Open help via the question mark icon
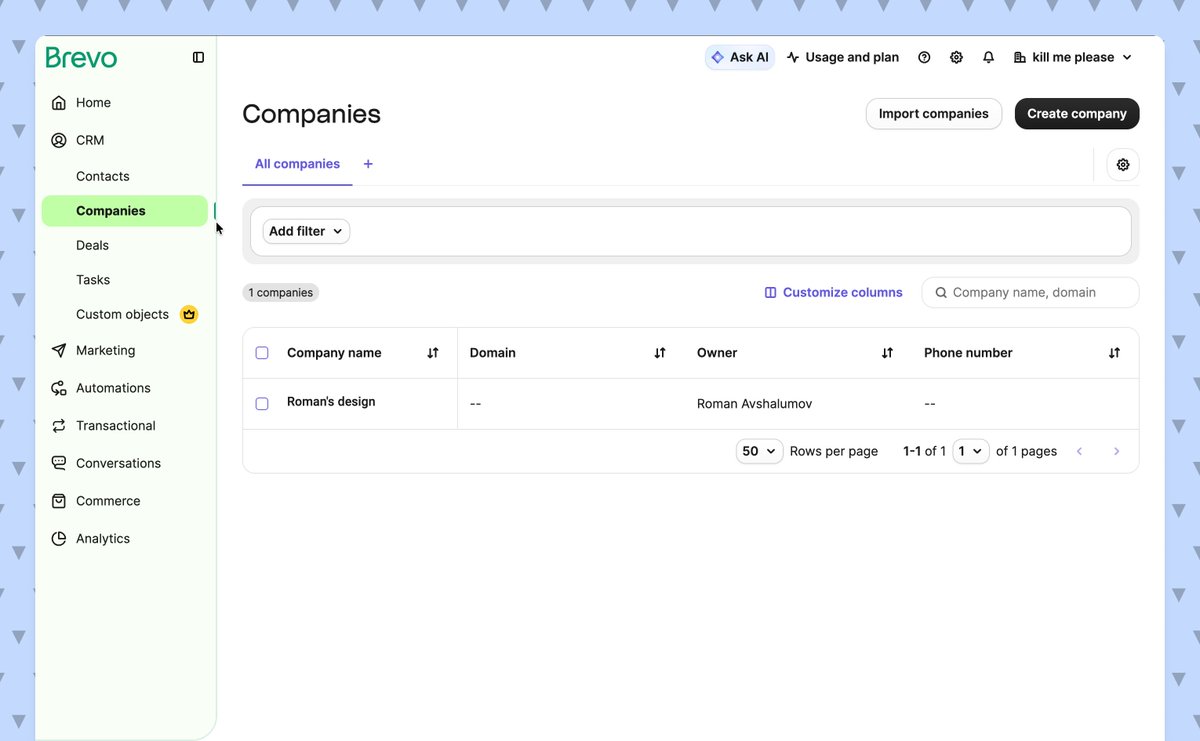The height and width of the screenshot is (741, 1200). tap(924, 58)
